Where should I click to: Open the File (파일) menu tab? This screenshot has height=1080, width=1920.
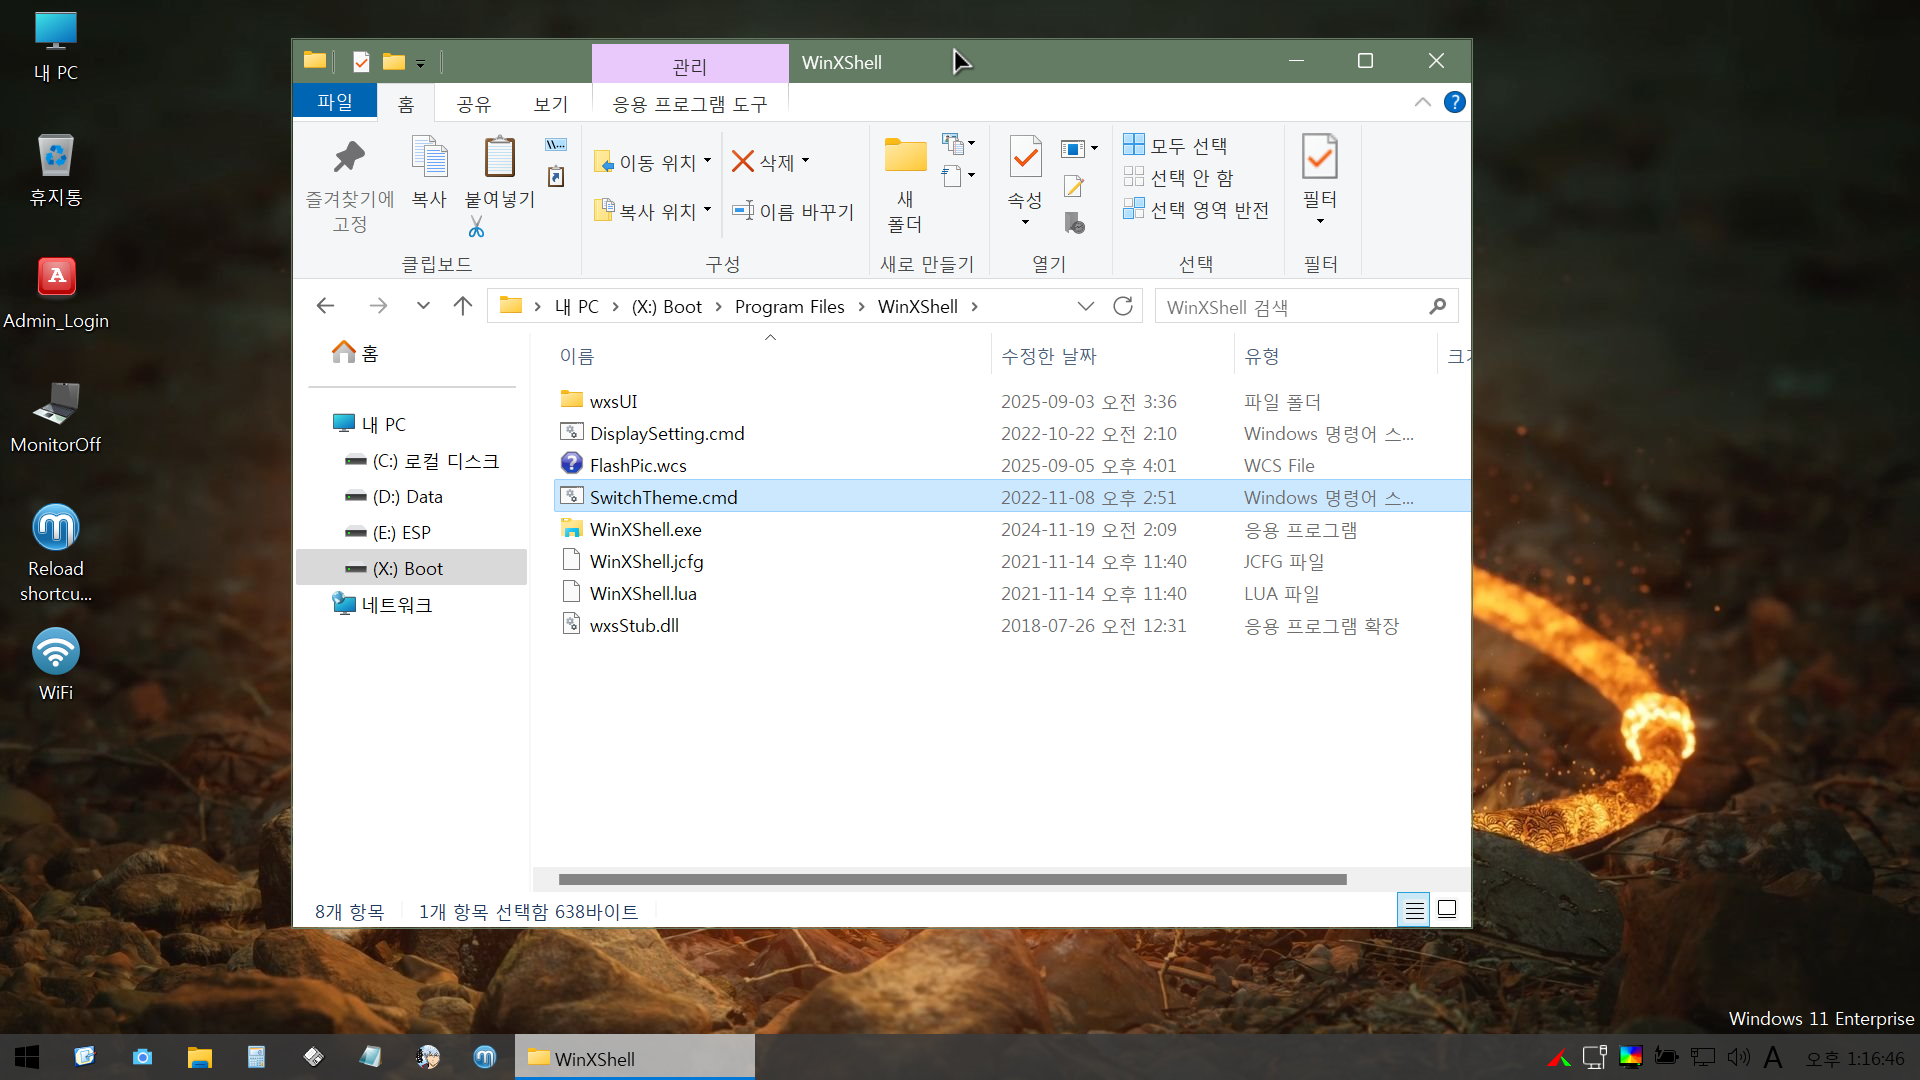334,102
